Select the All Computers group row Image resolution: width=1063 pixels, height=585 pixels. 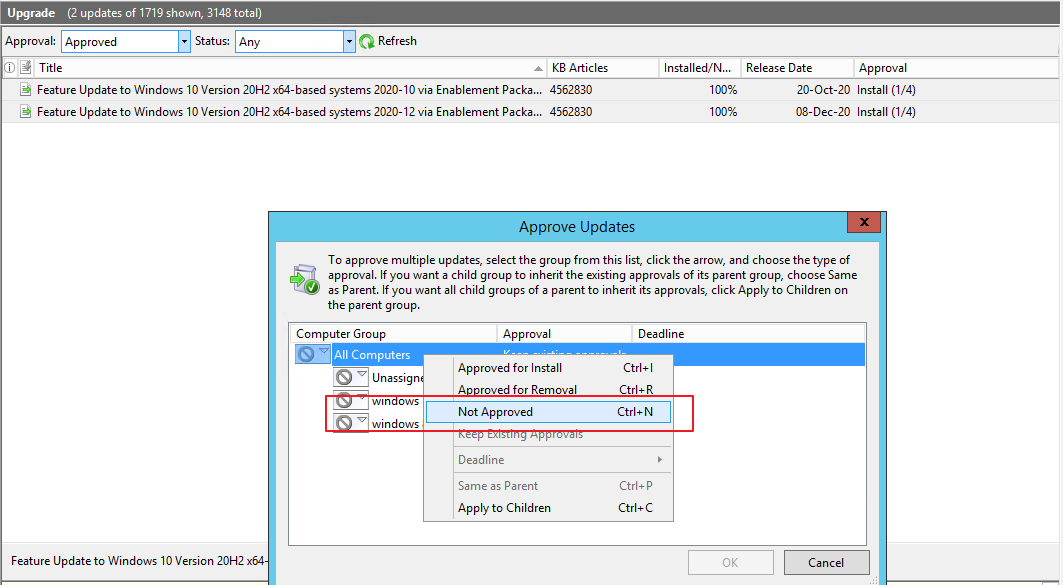click(580, 355)
